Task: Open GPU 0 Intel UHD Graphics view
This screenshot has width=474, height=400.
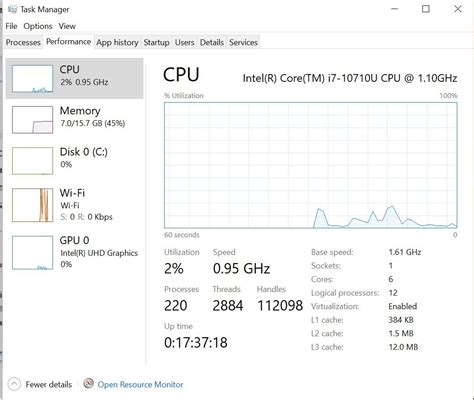Action: pos(75,252)
